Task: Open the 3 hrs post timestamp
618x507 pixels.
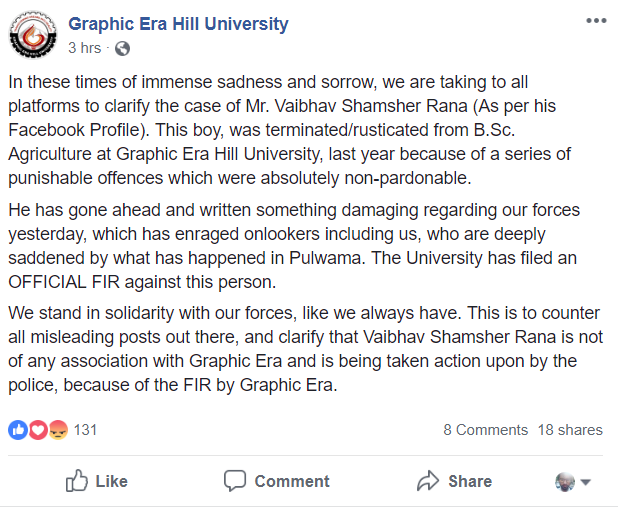Action: (84, 48)
